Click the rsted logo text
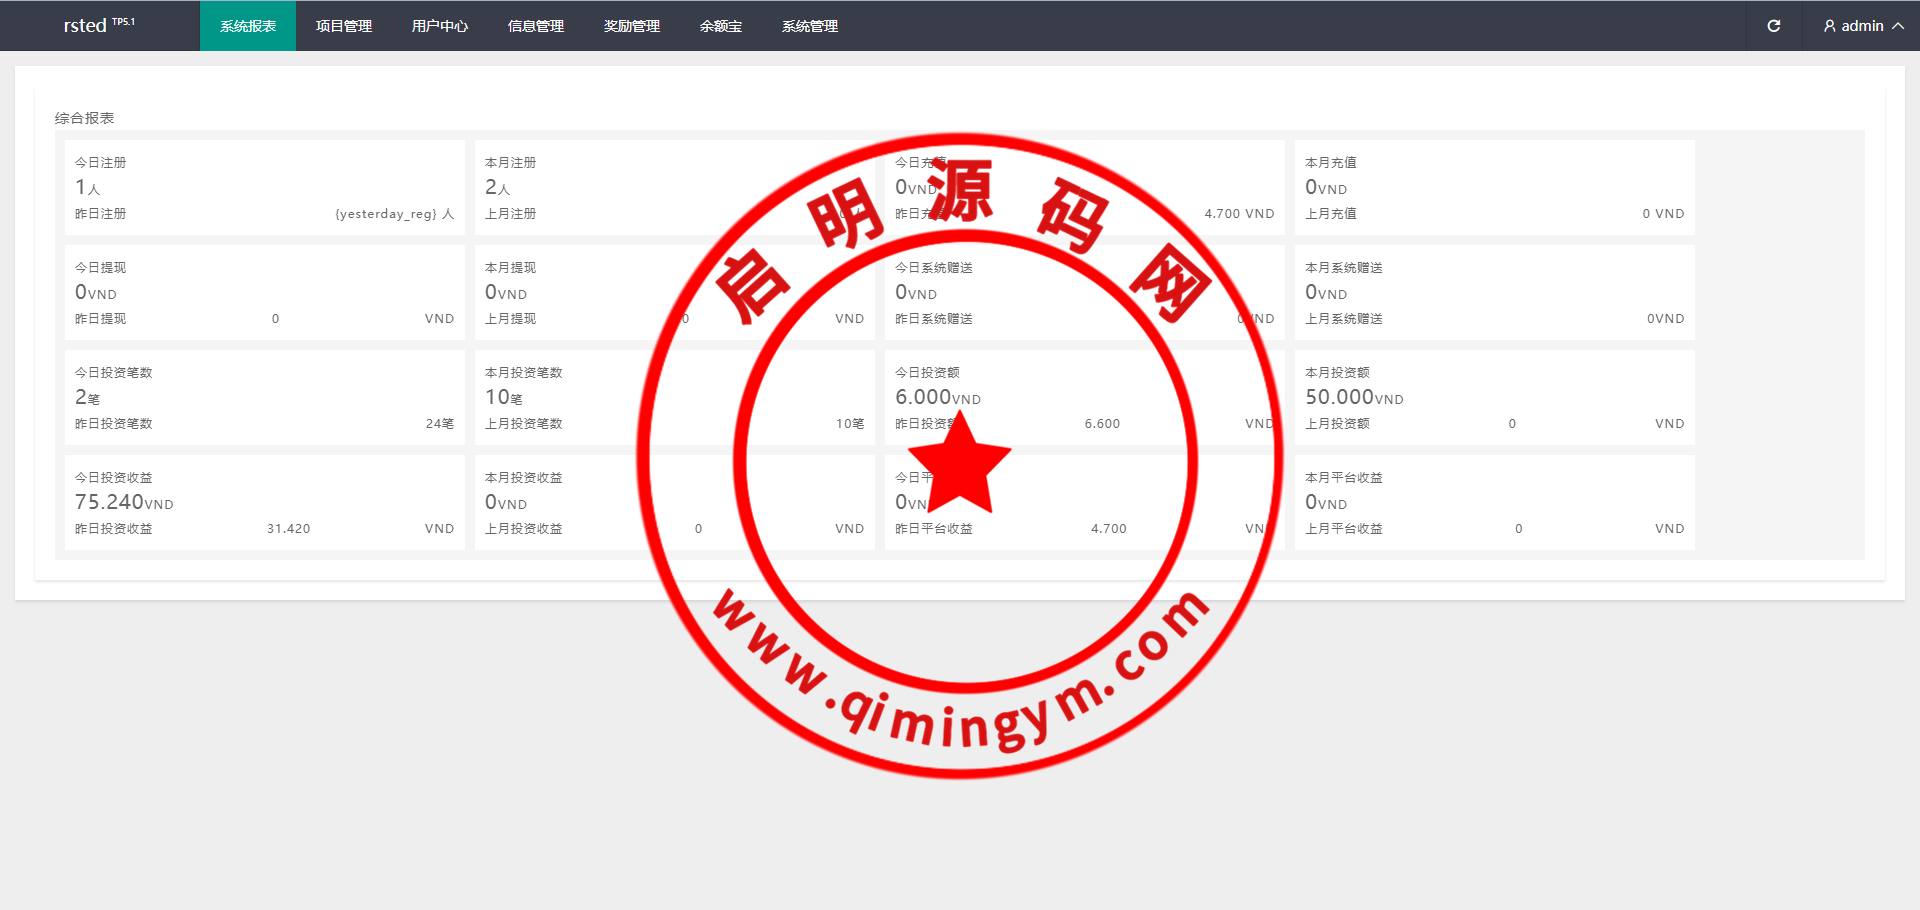 (86, 26)
